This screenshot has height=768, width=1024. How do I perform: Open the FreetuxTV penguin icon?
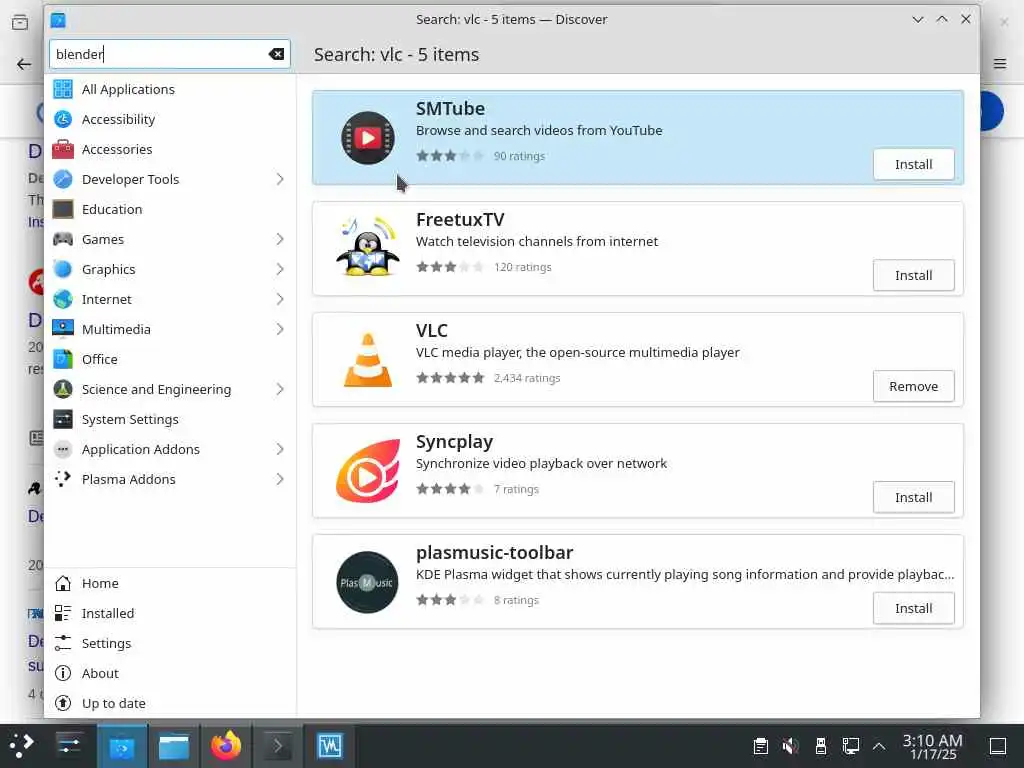pos(368,247)
